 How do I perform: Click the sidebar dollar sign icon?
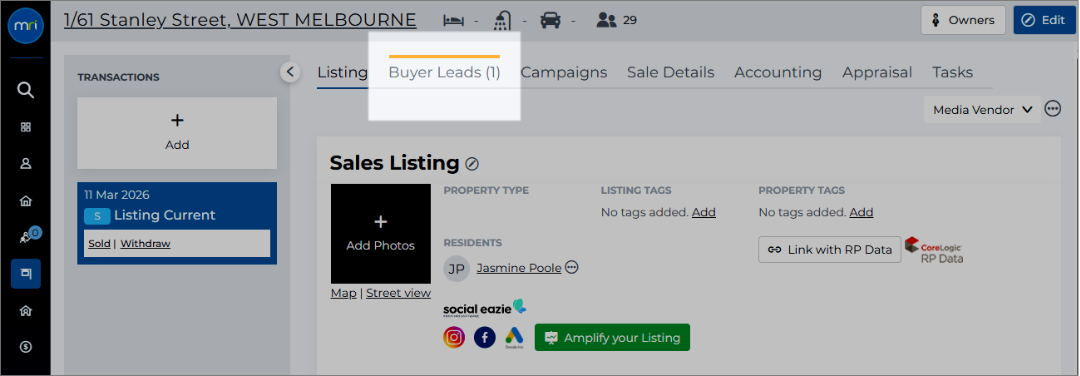[25, 347]
